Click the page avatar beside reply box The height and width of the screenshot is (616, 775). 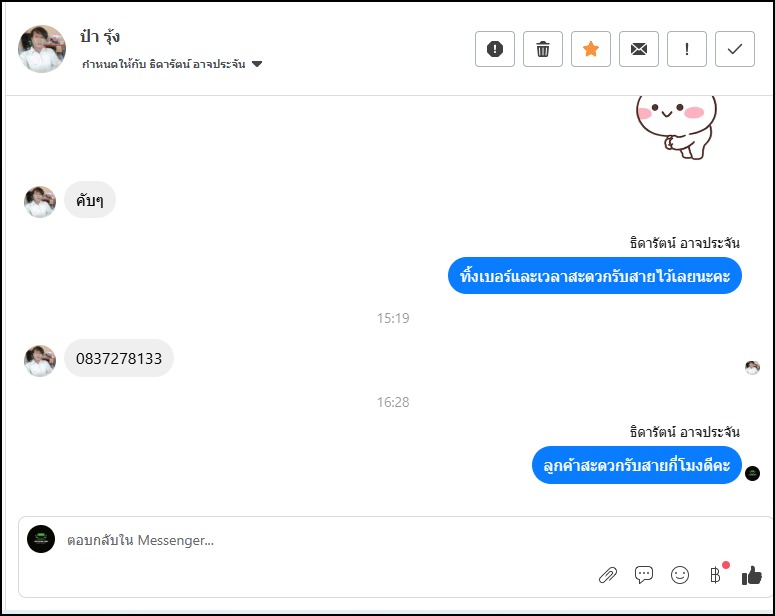coord(41,540)
